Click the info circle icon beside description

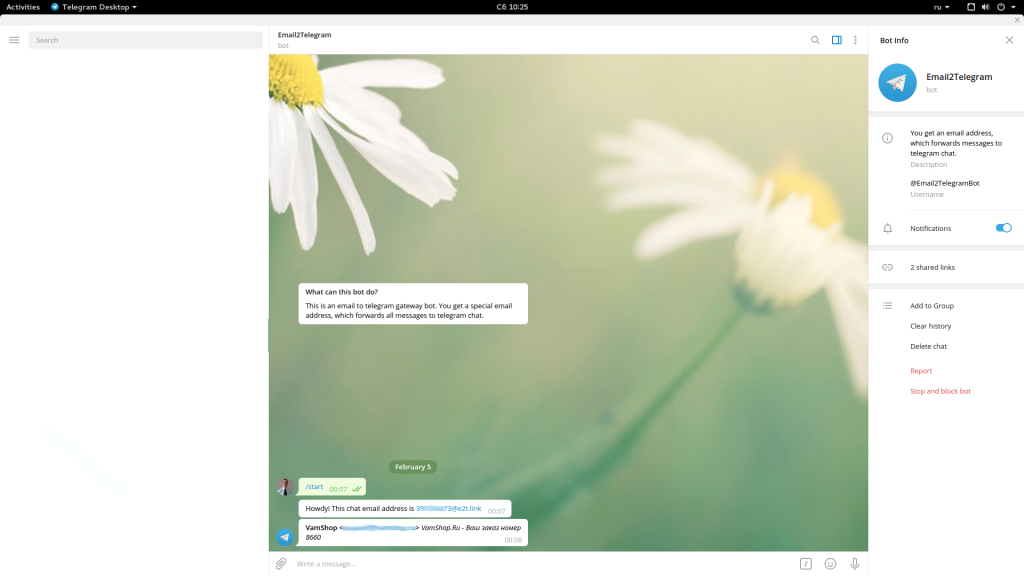pos(888,138)
